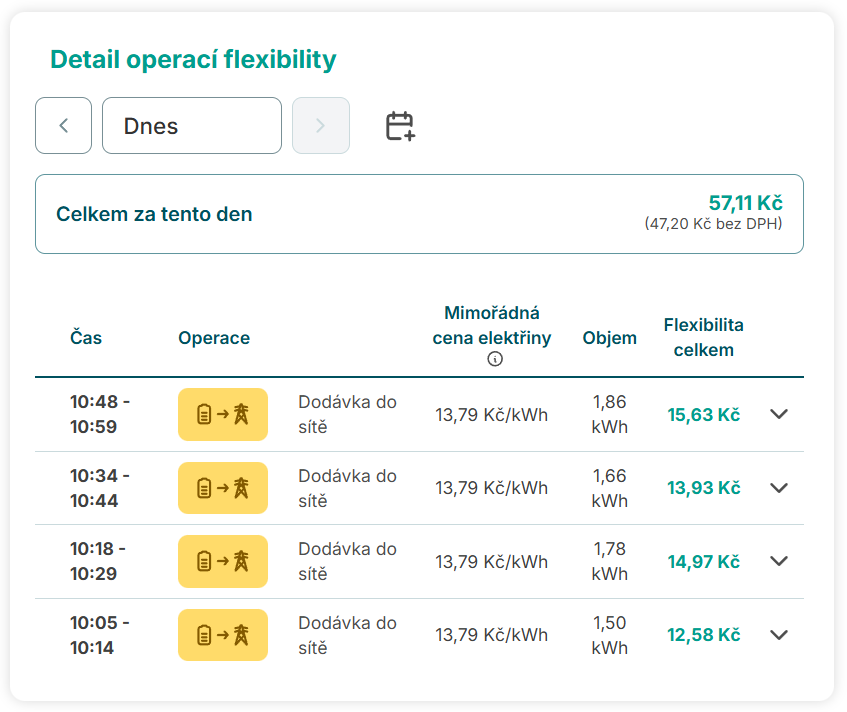This screenshot has width=847, height=712.
Task: Expand the 10:48 - 10:59 operation details
Action: (779, 414)
